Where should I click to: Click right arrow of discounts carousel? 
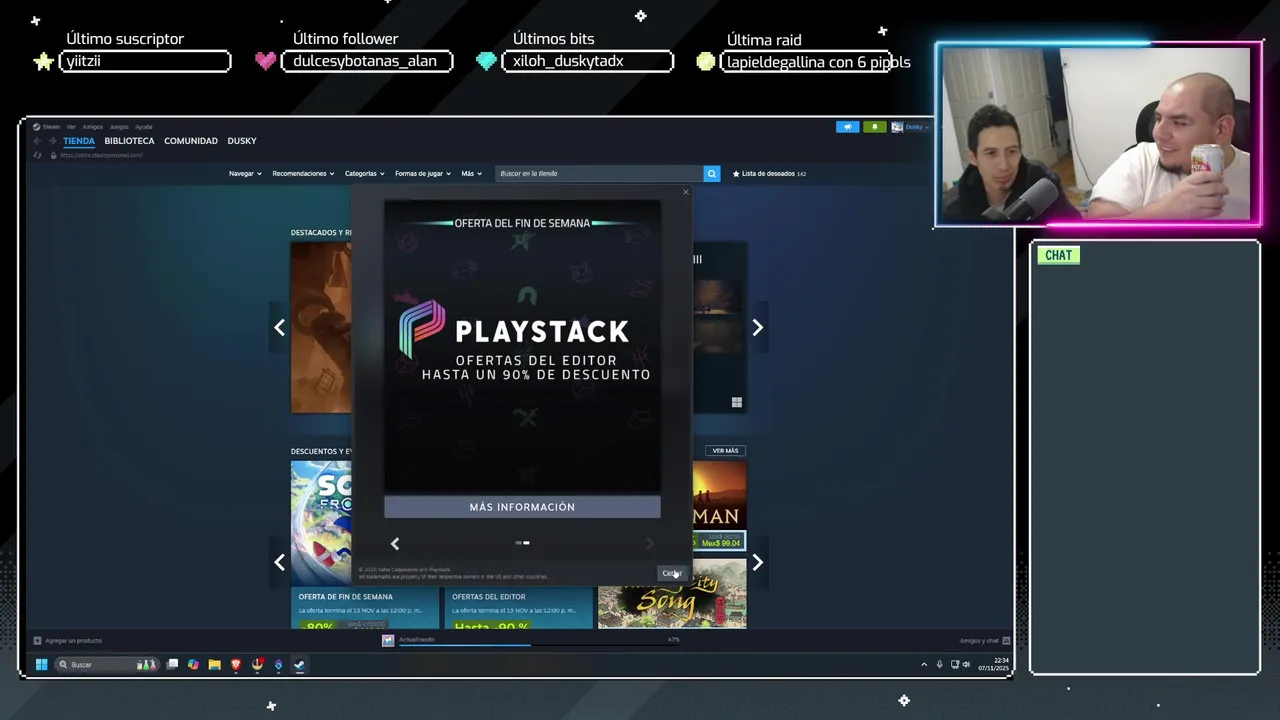pos(757,562)
